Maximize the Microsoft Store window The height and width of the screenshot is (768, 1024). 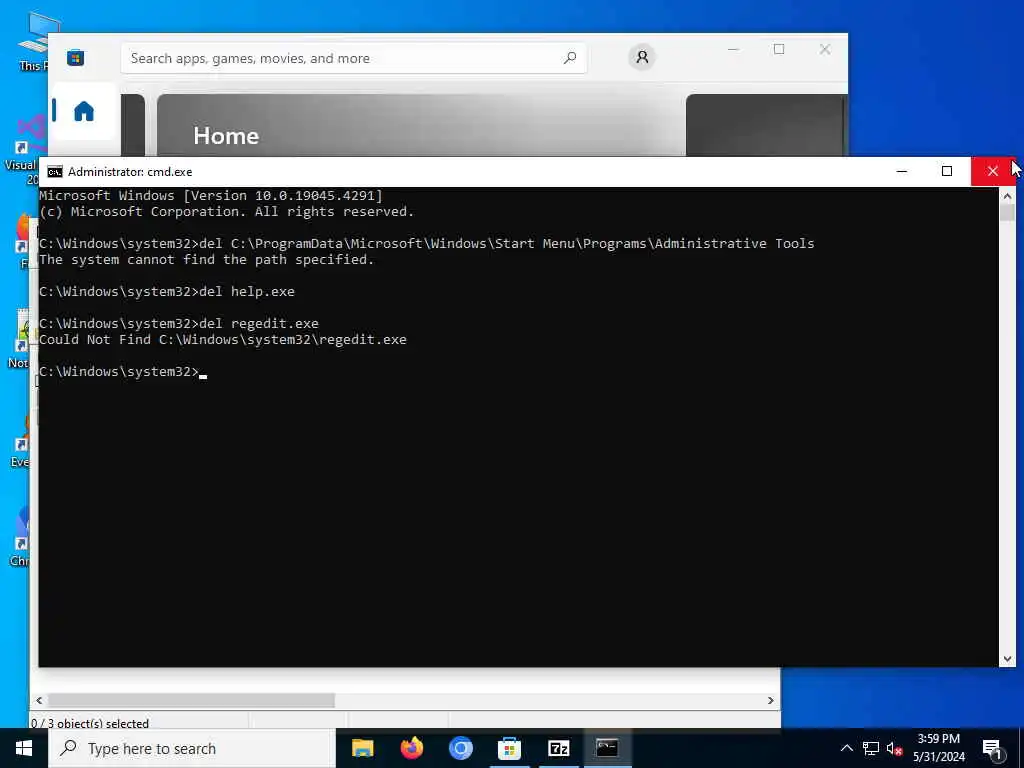tap(779, 49)
